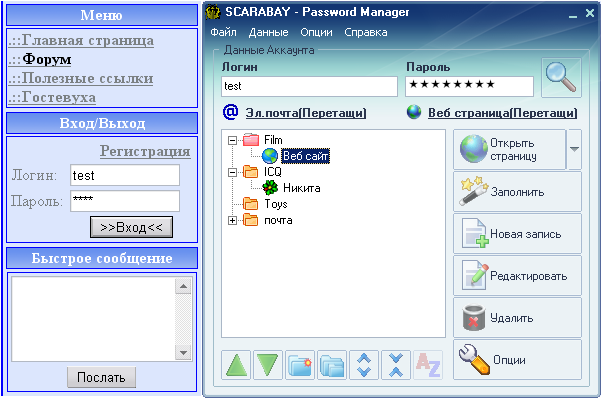This screenshot has height=398, width=601.
Task: Minimize the SCARABAY window
Action: [x=573, y=15]
